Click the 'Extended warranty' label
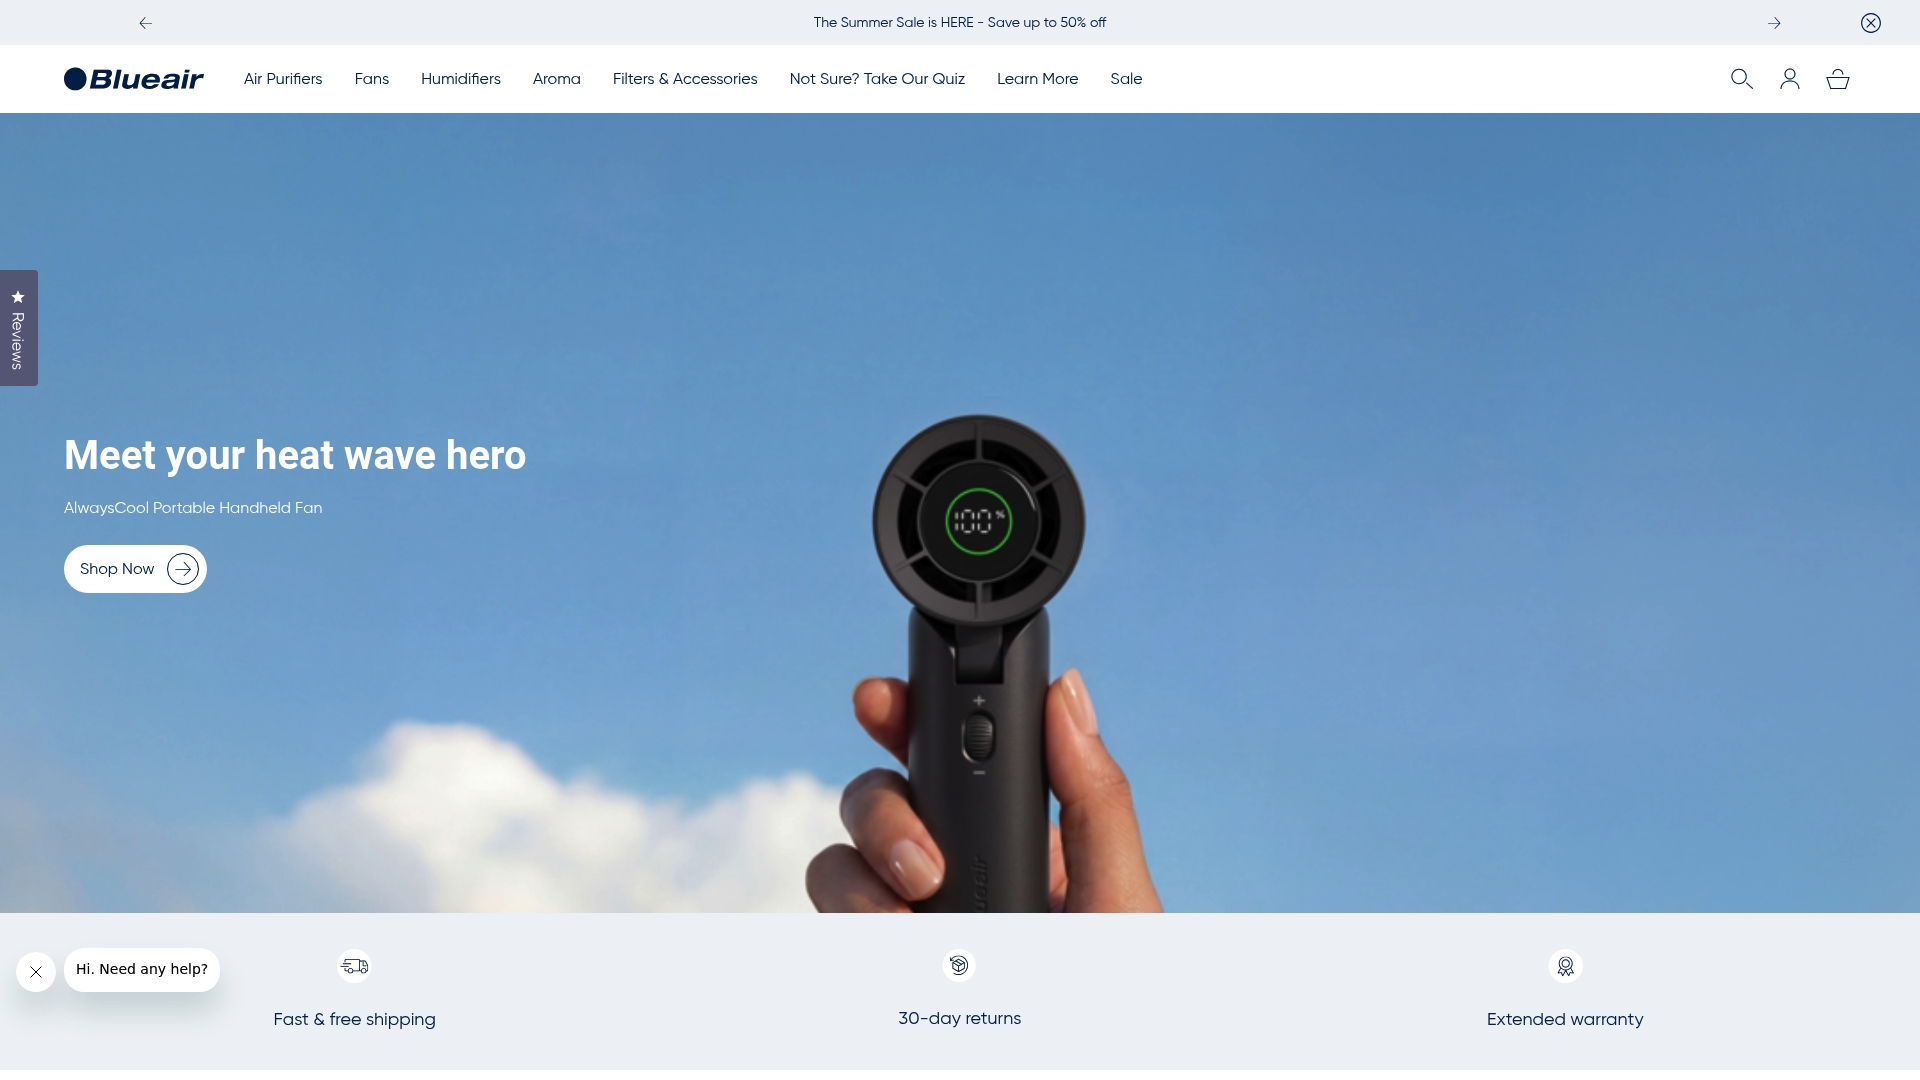The width and height of the screenshot is (1920, 1080). (x=1565, y=1020)
